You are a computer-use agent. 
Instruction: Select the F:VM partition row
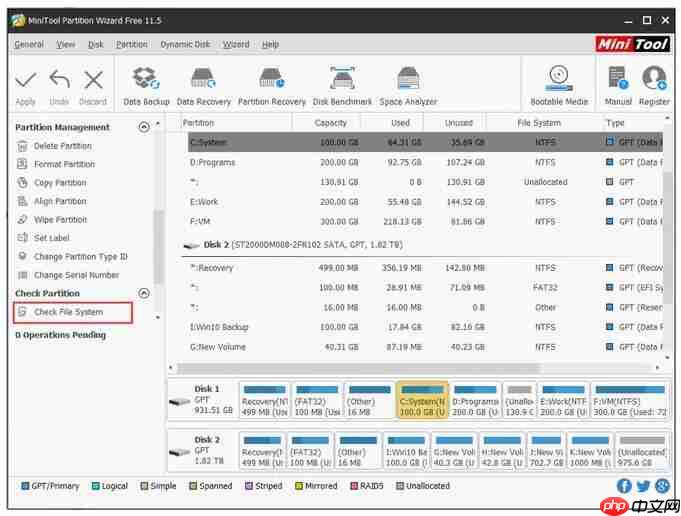tap(425, 222)
